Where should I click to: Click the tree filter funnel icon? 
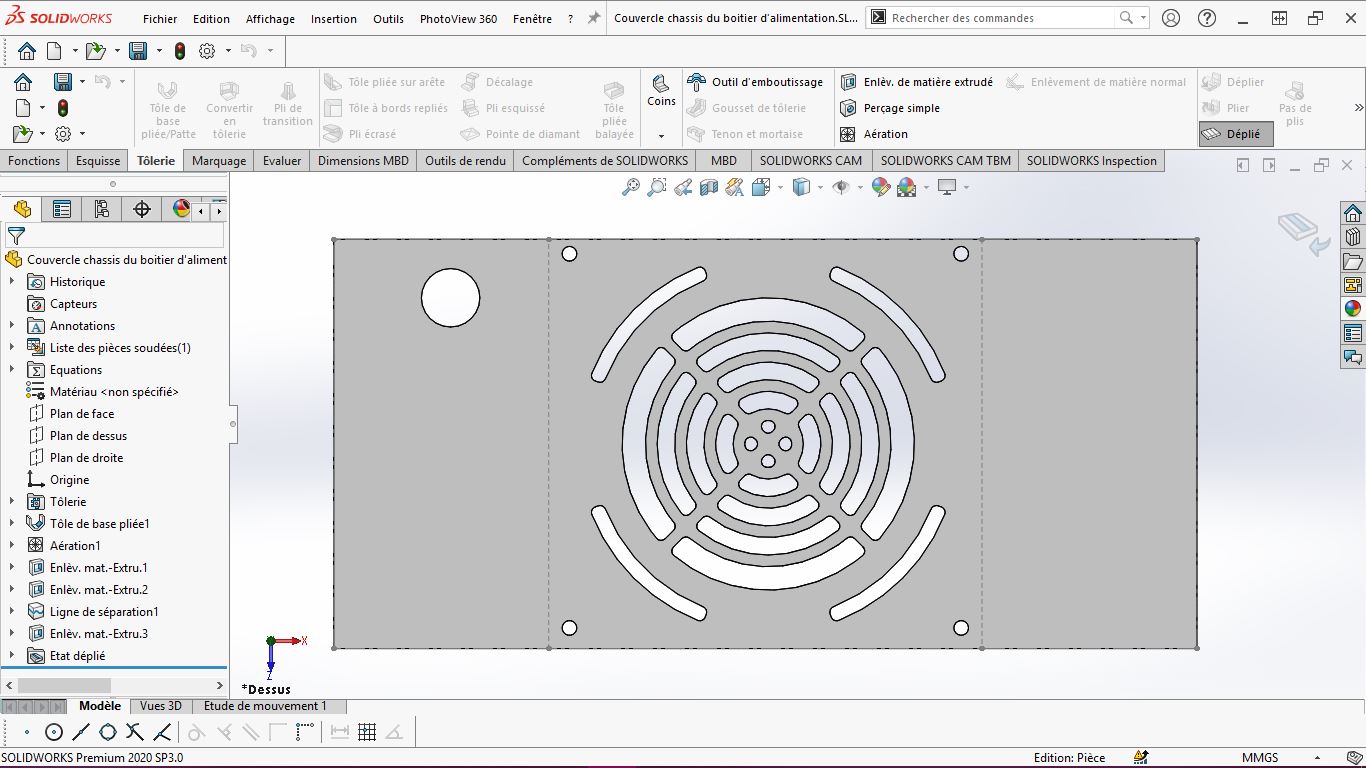(16, 236)
